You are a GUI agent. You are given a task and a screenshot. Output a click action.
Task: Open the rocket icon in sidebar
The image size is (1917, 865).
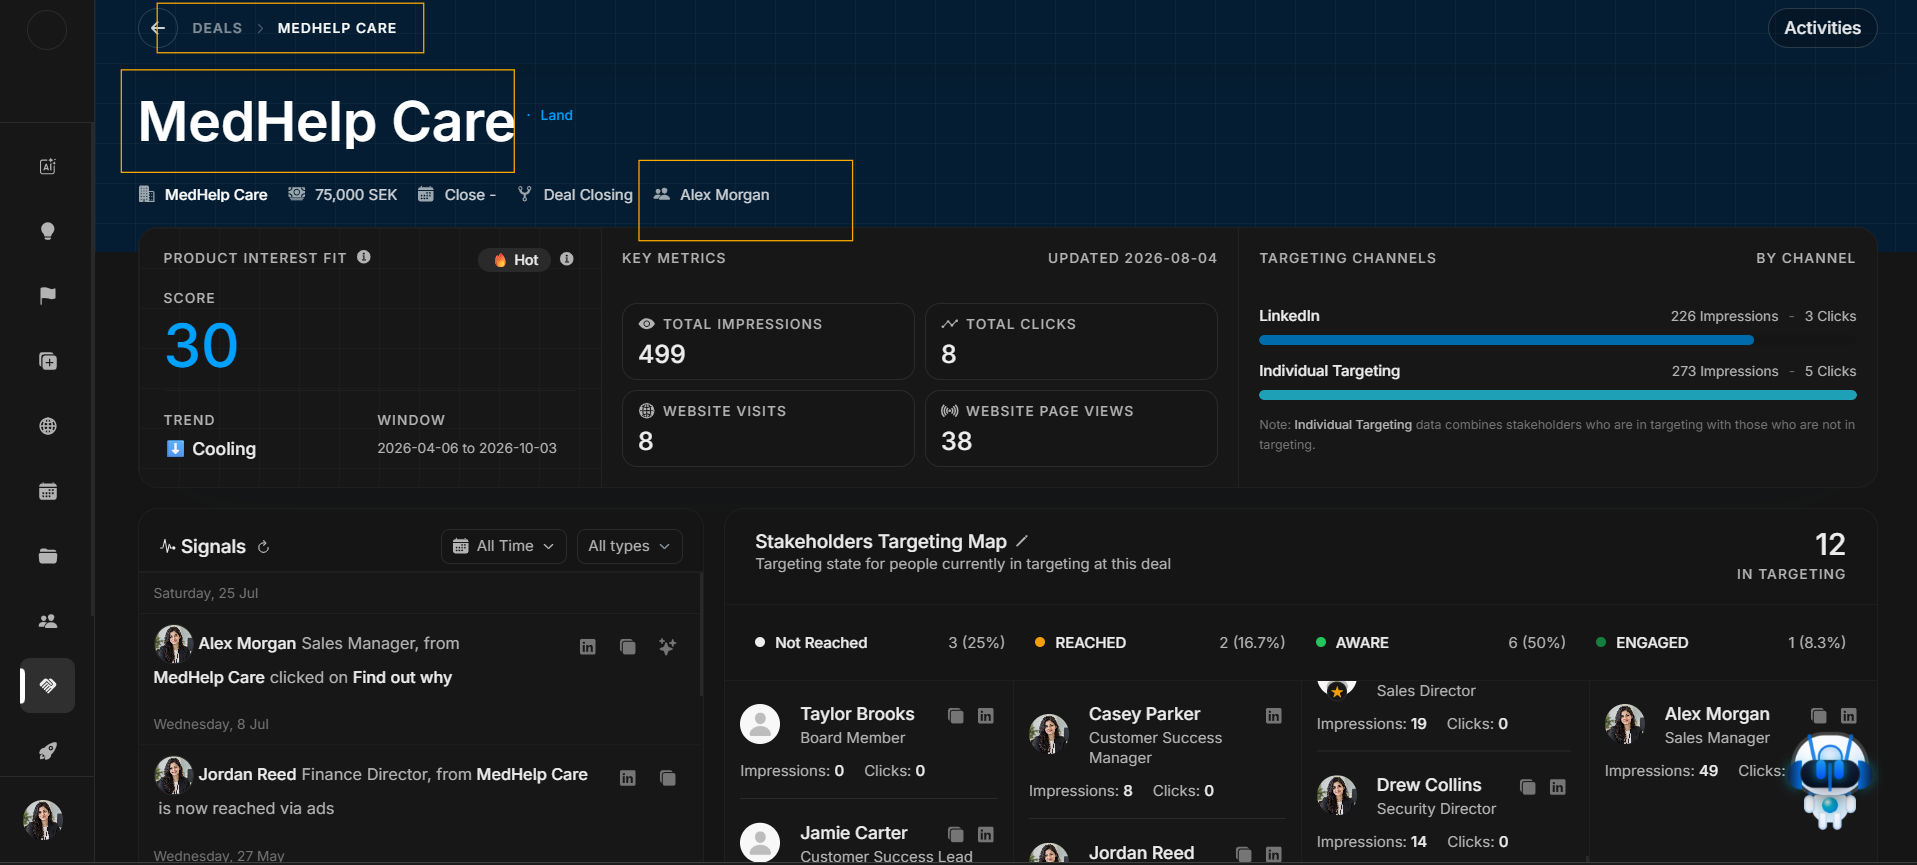coord(47,751)
